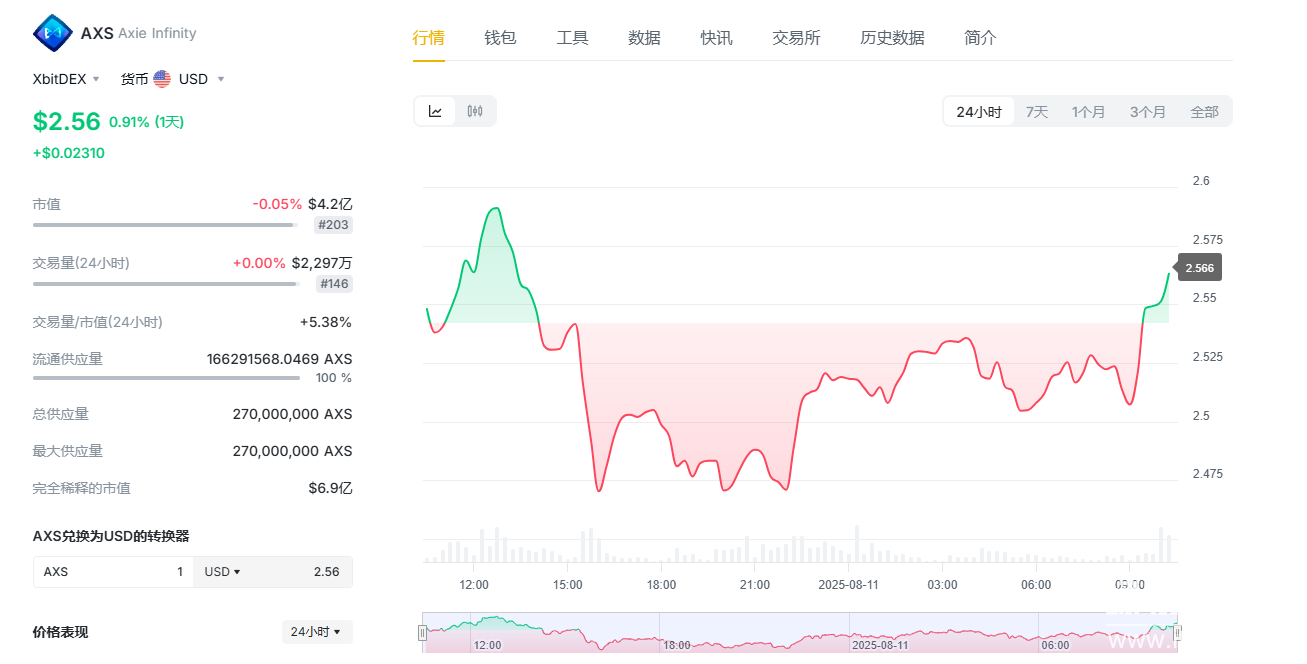Click the #203 market cap rank badge
The image size is (1307, 664).
(x=333, y=225)
